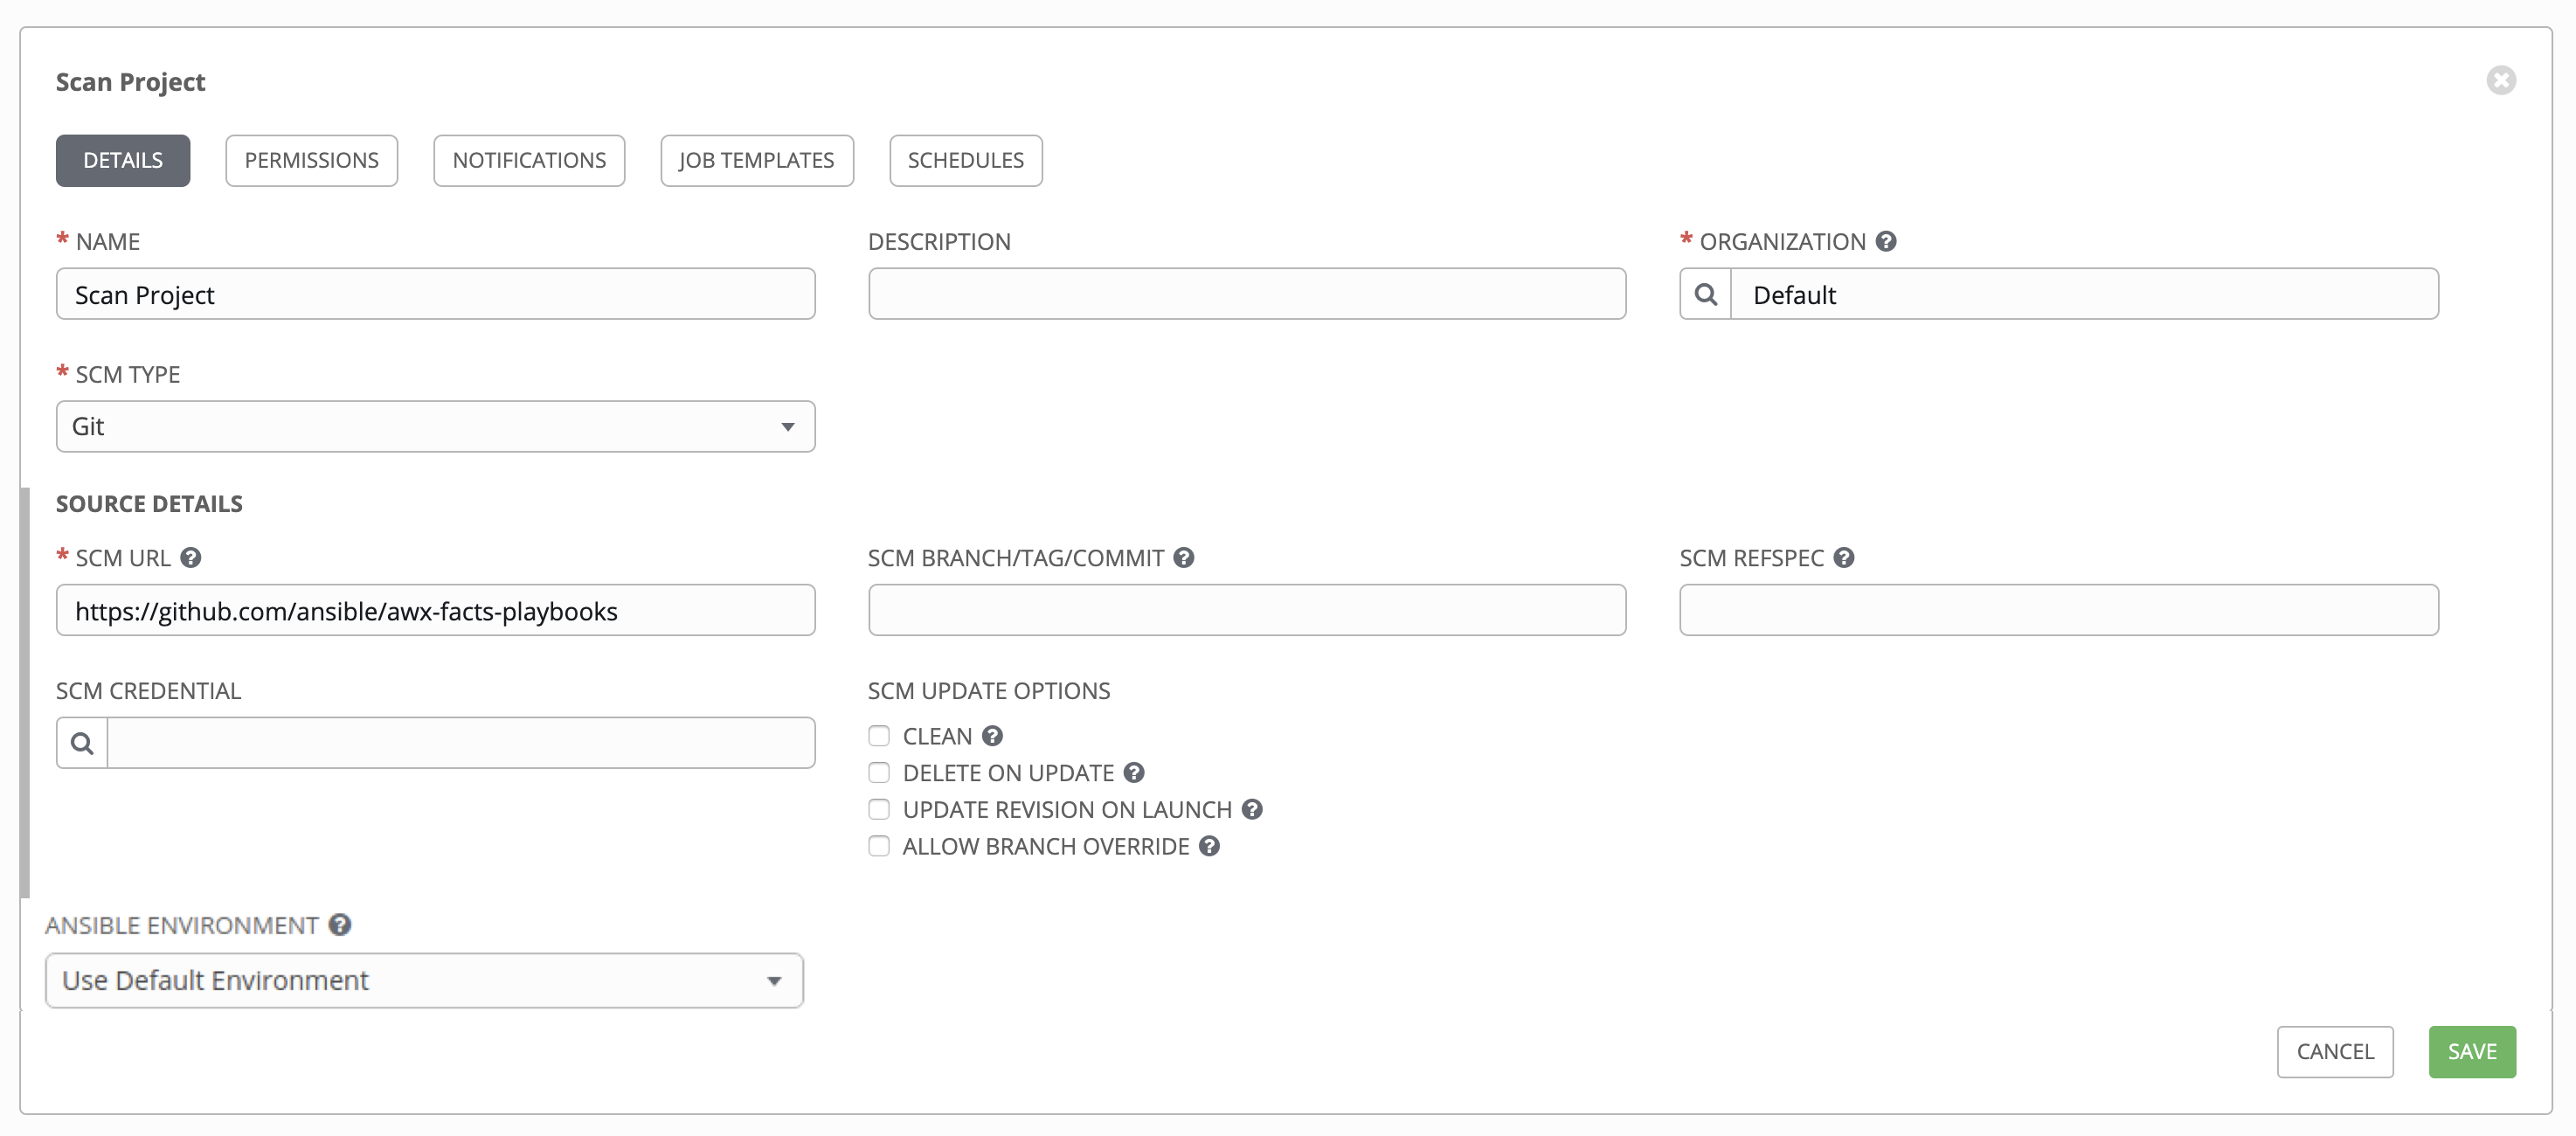Open the Organization lookup search icon
Image resolution: width=2576 pixels, height=1136 pixels.
click(x=1706, y=294)
